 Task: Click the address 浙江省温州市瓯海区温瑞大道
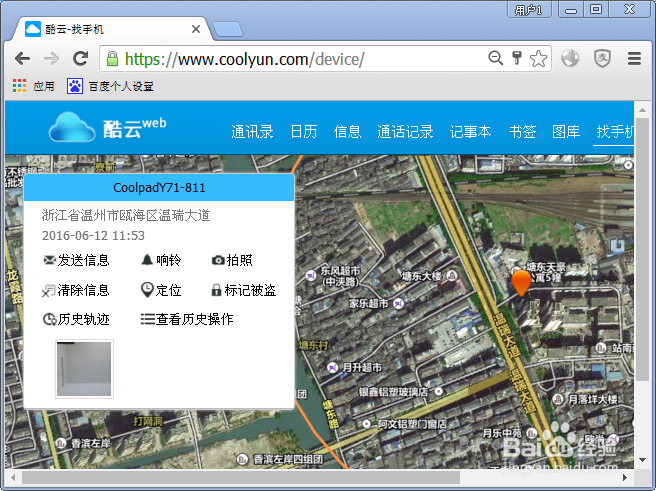[x=126, y=215]
